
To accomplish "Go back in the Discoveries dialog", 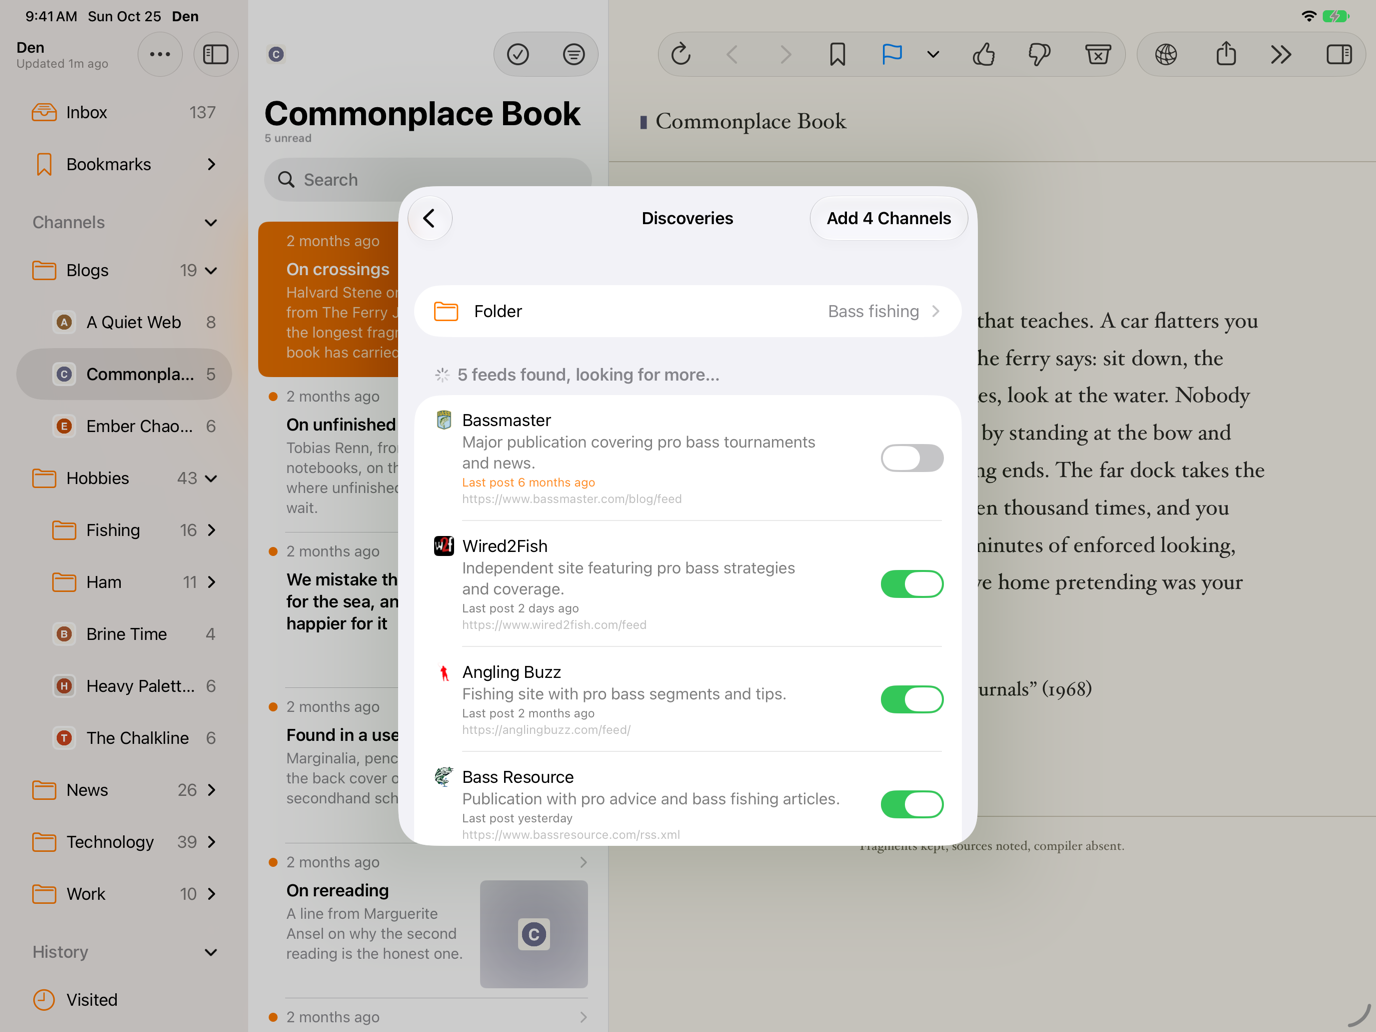I will point(430,218).
